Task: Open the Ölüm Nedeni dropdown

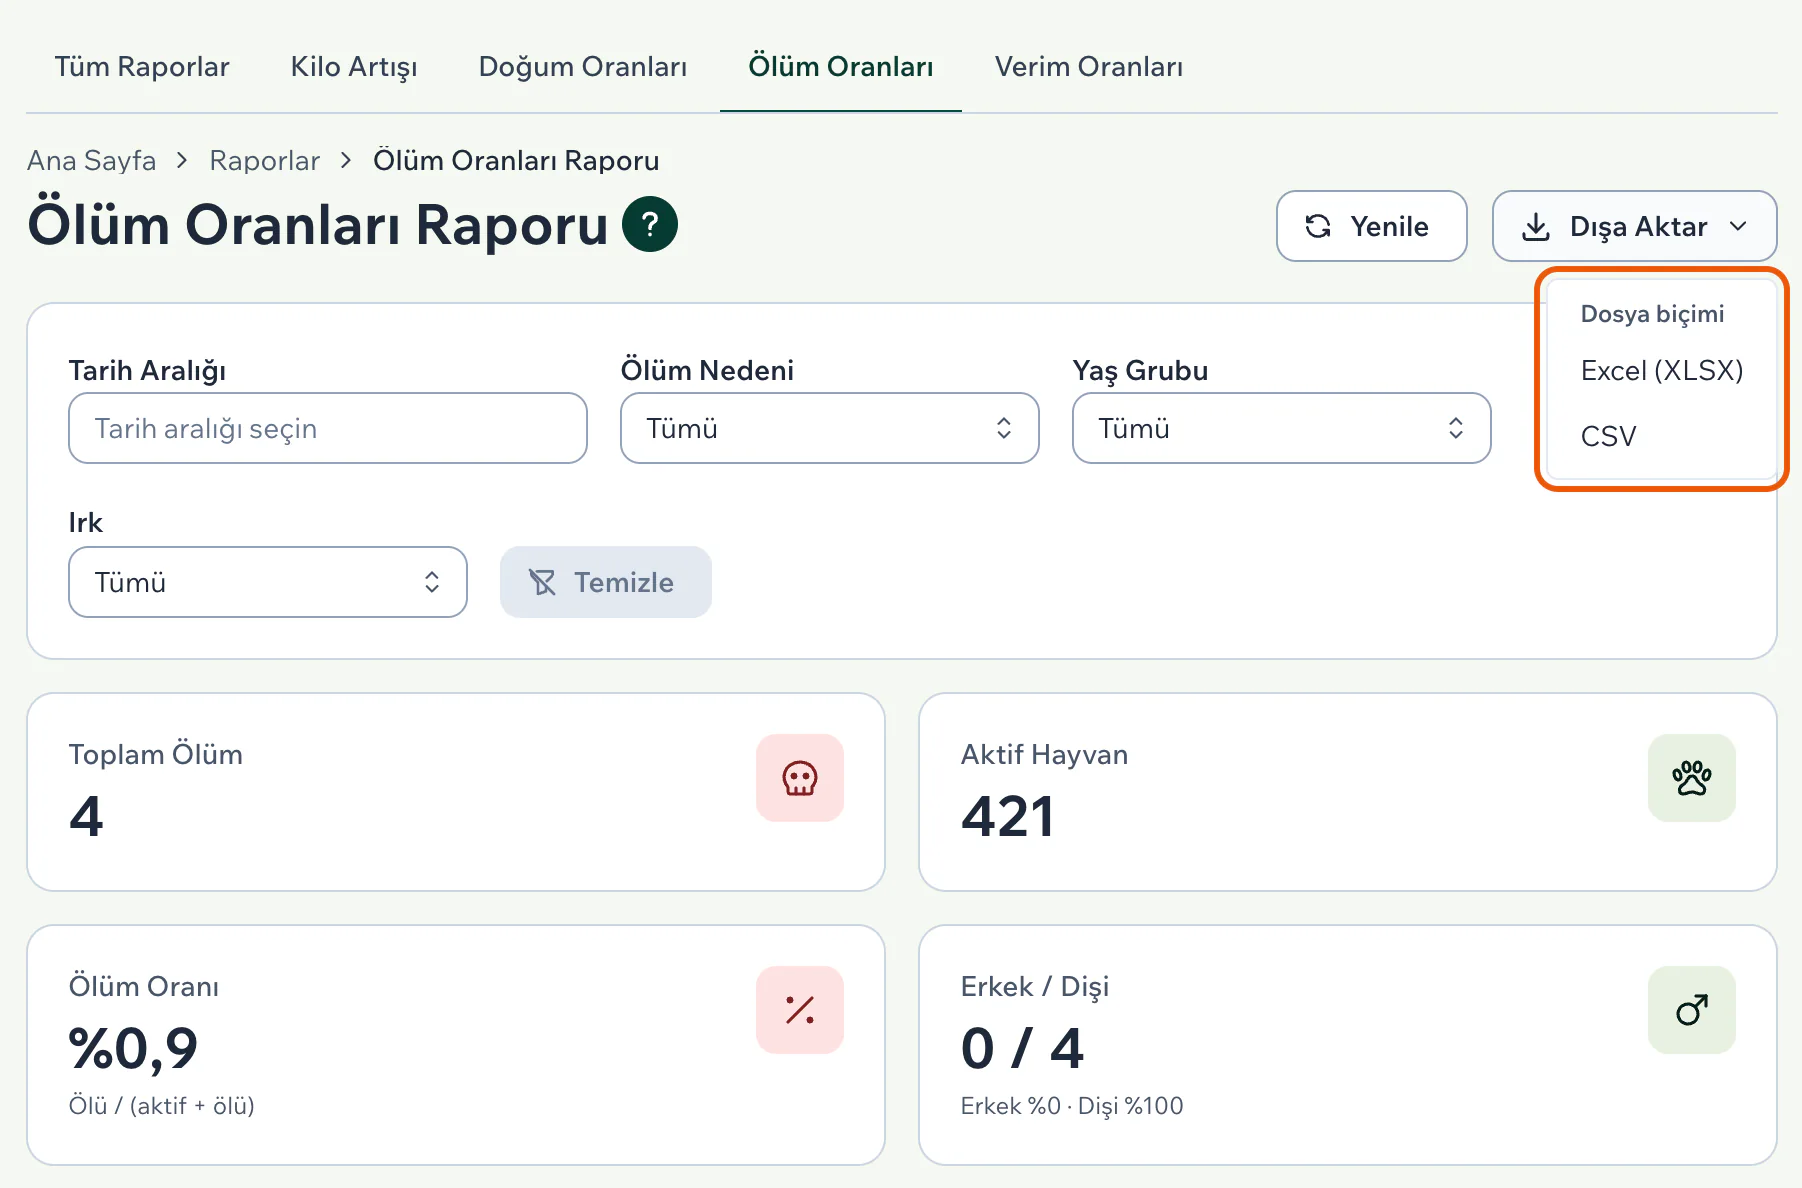Action: [x=830, y=428]
